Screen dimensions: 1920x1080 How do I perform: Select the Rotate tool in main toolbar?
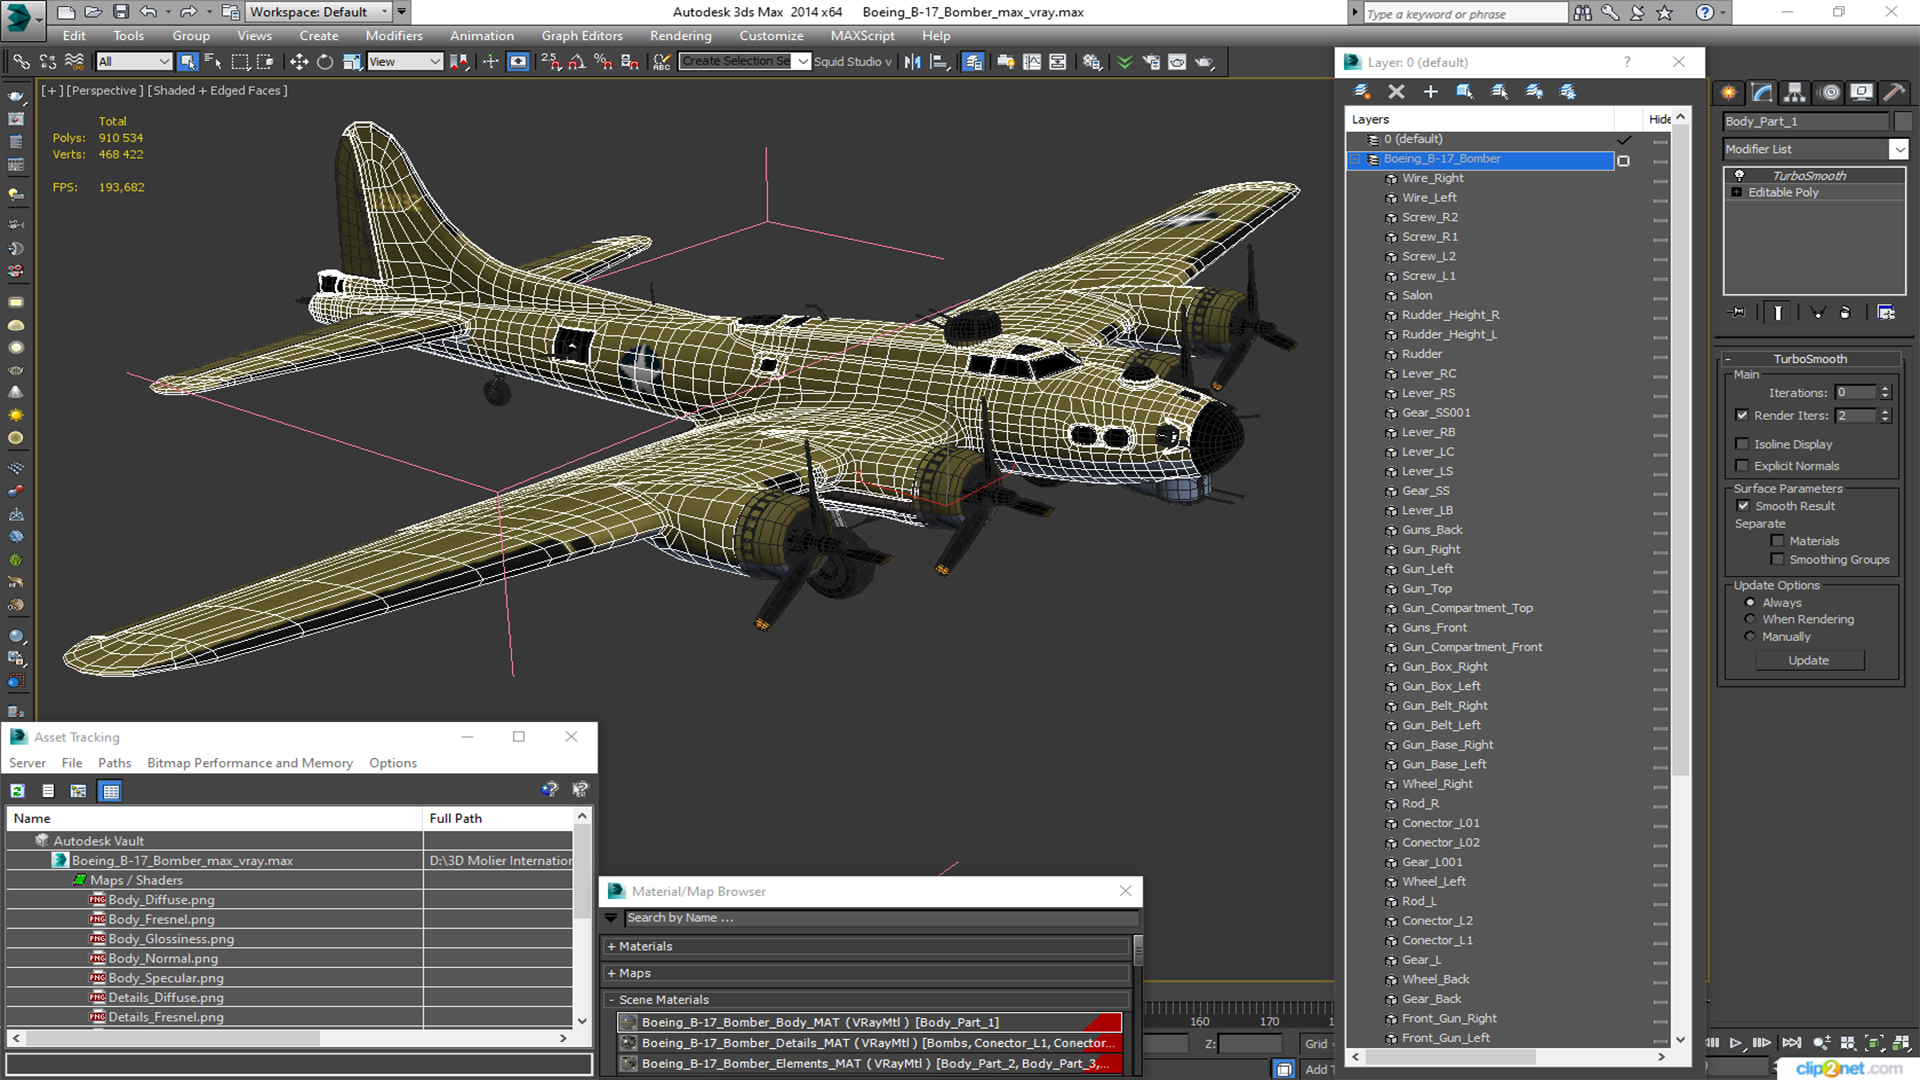point(325,62)
